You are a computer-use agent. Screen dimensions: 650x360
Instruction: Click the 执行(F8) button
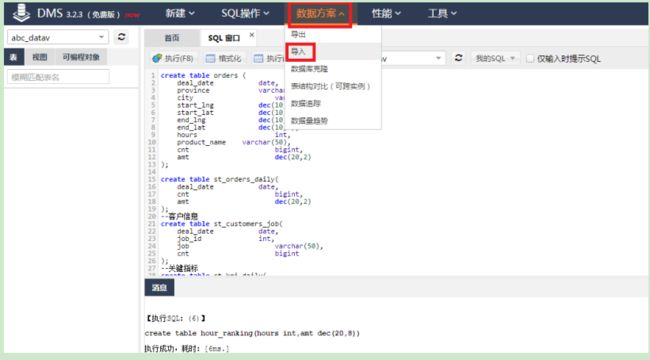(173, 58)
